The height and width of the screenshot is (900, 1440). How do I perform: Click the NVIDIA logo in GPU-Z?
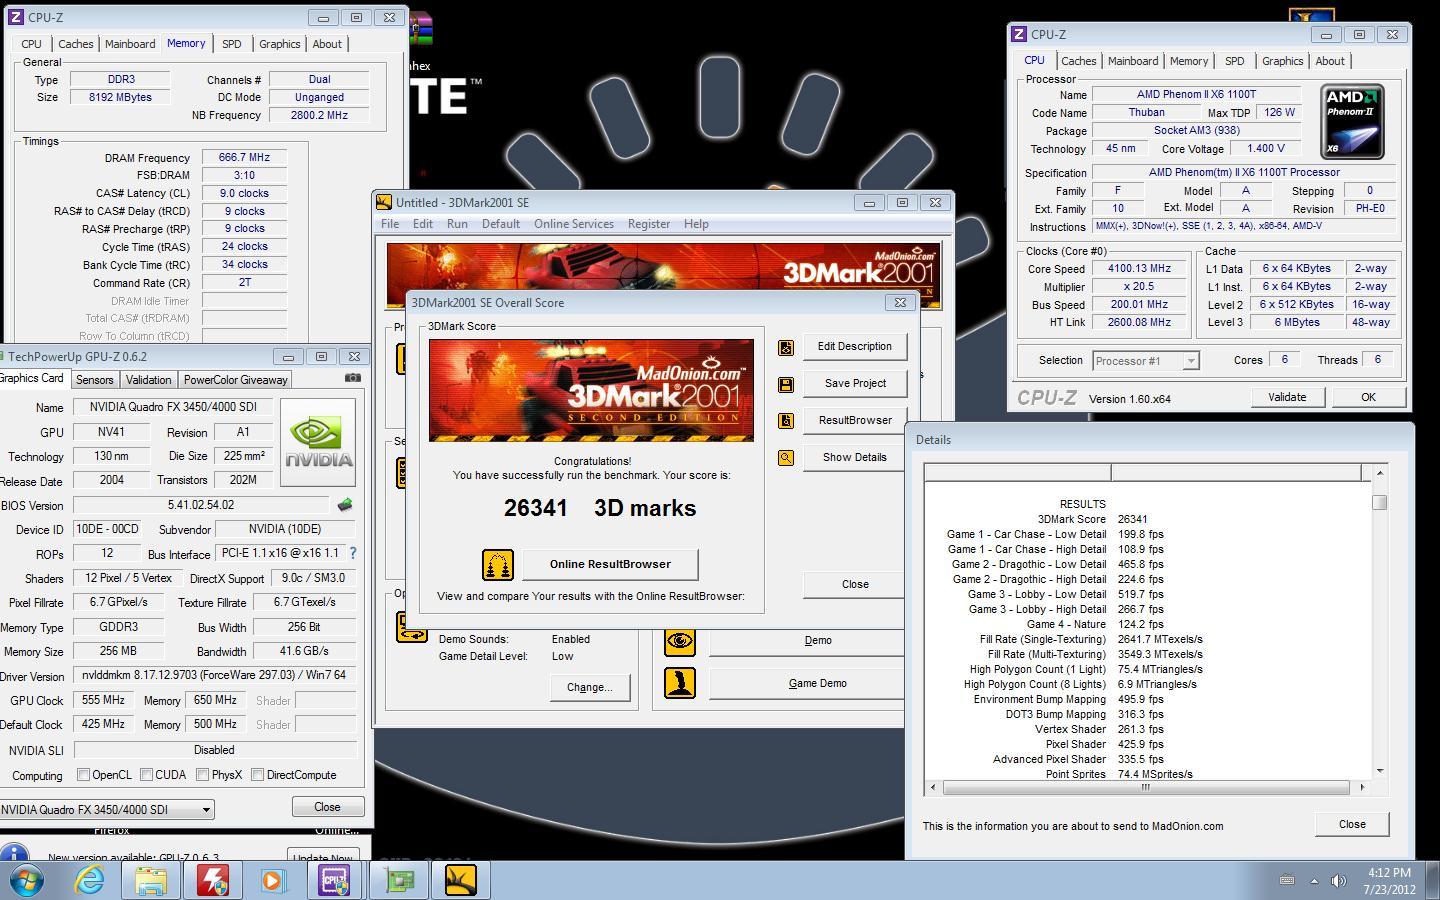(318, 443)
